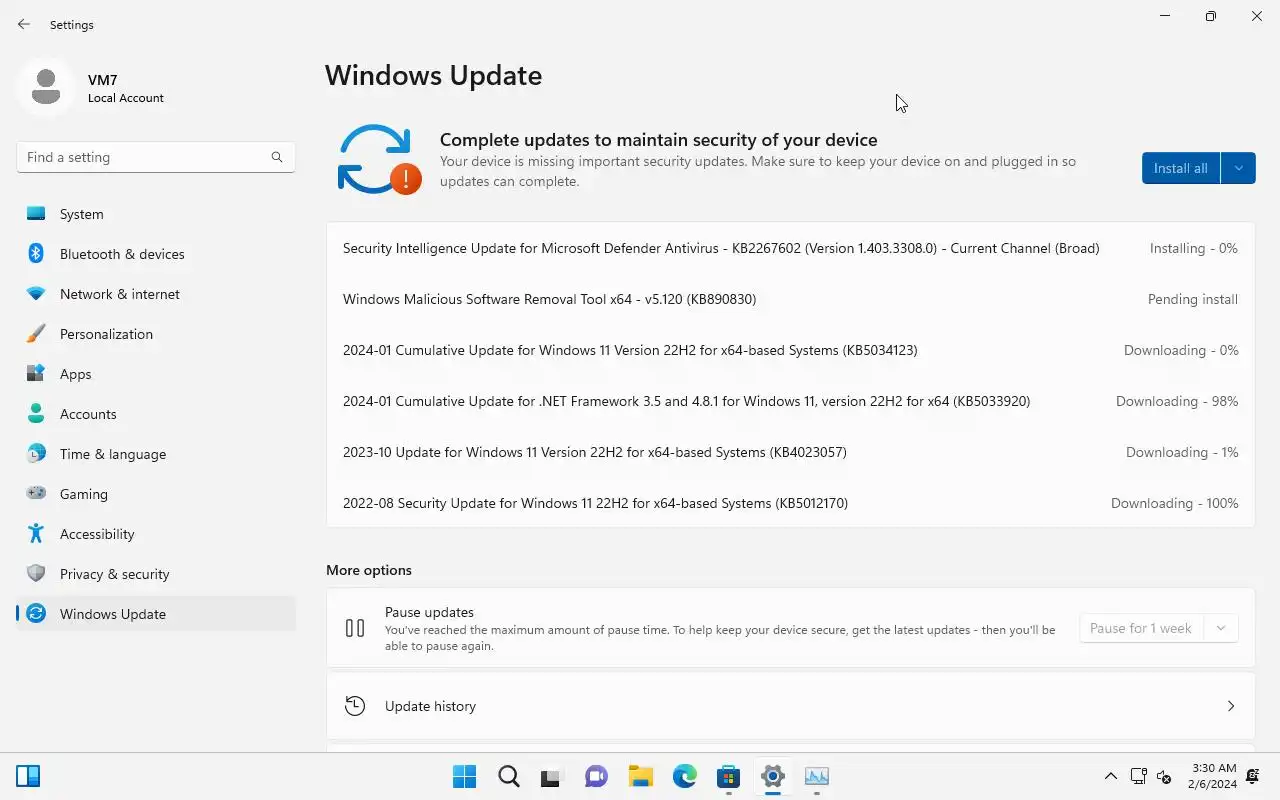
Task: Expand Update history chevron
Action: pos(1231,706)
